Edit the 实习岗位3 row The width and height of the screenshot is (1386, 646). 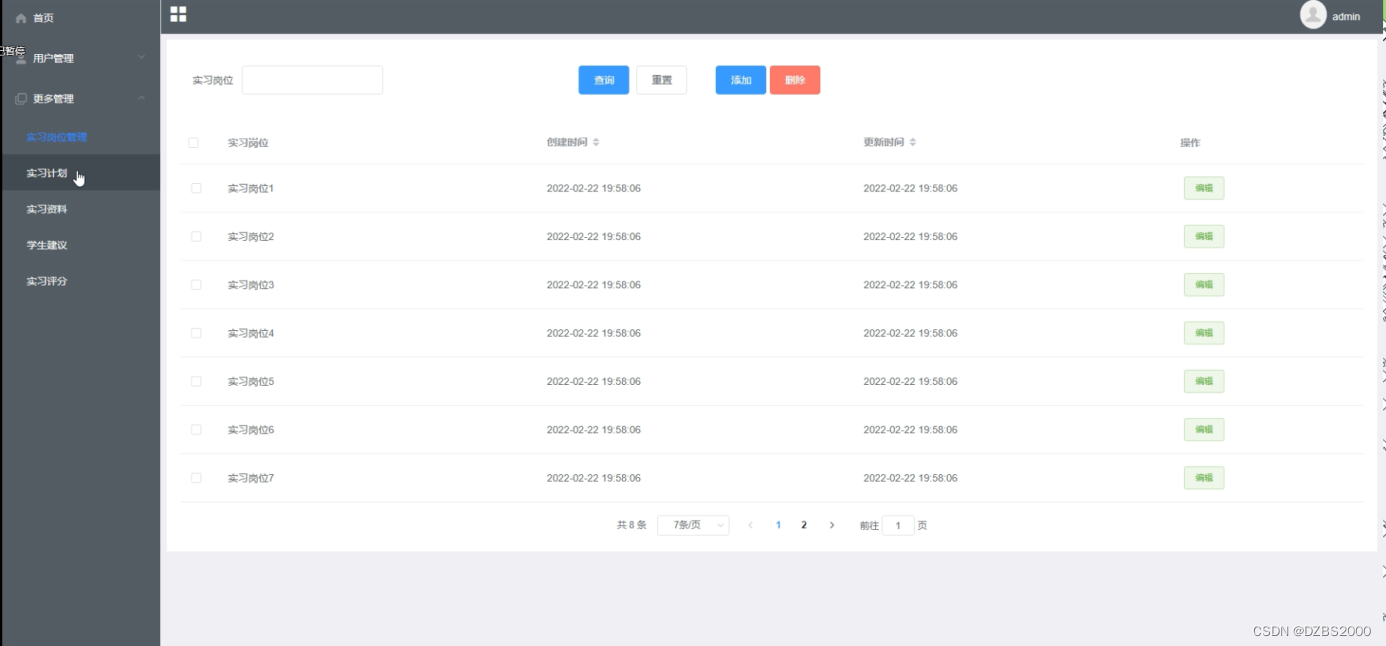pos(1204,285)
